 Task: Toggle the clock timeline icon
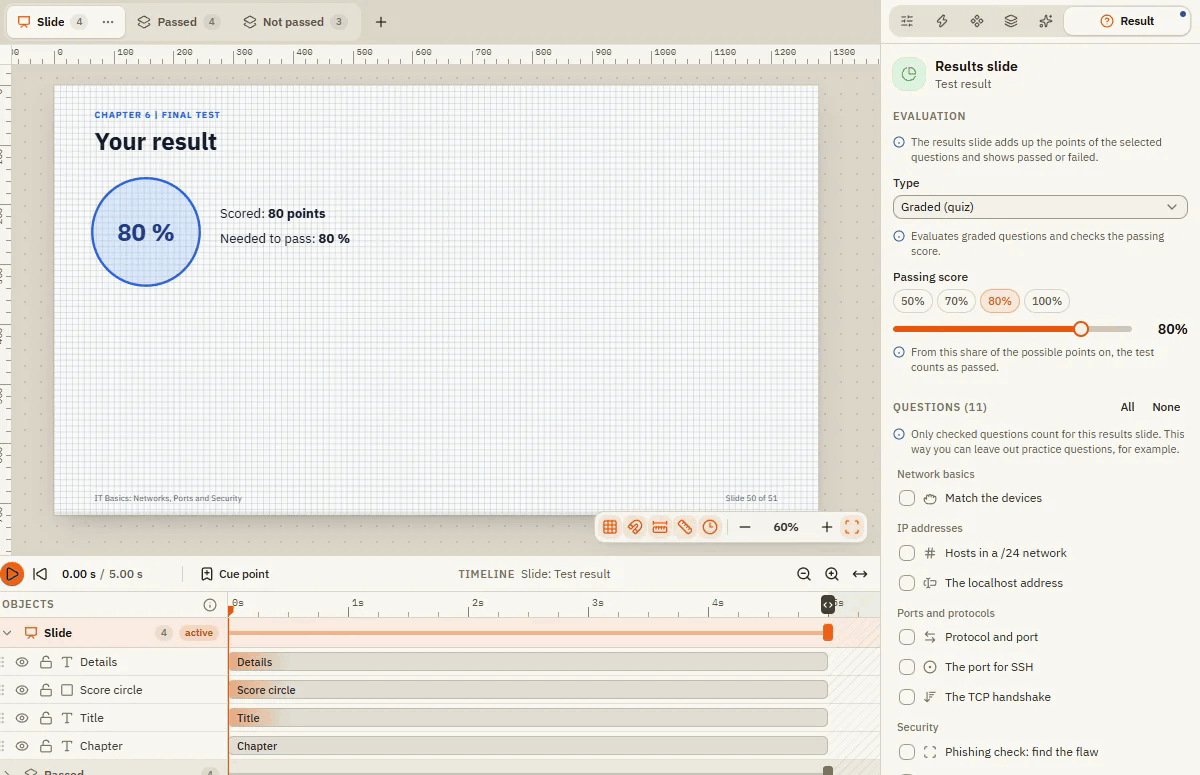[x=710, y=527]
